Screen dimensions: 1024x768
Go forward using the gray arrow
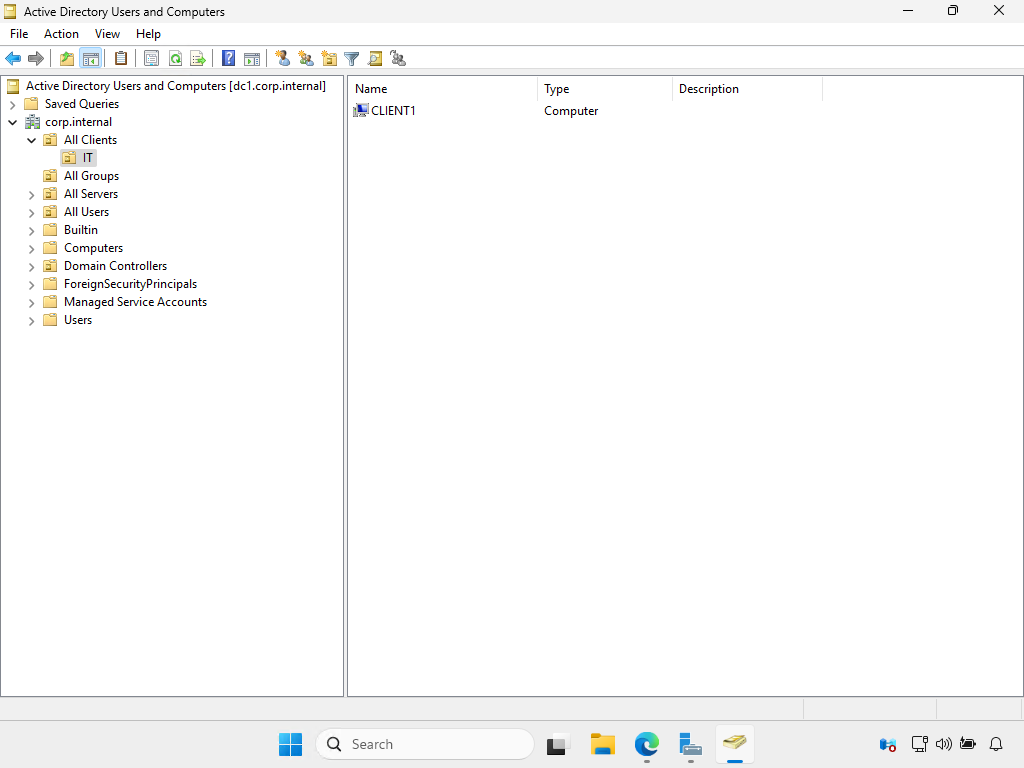[36, 59]
